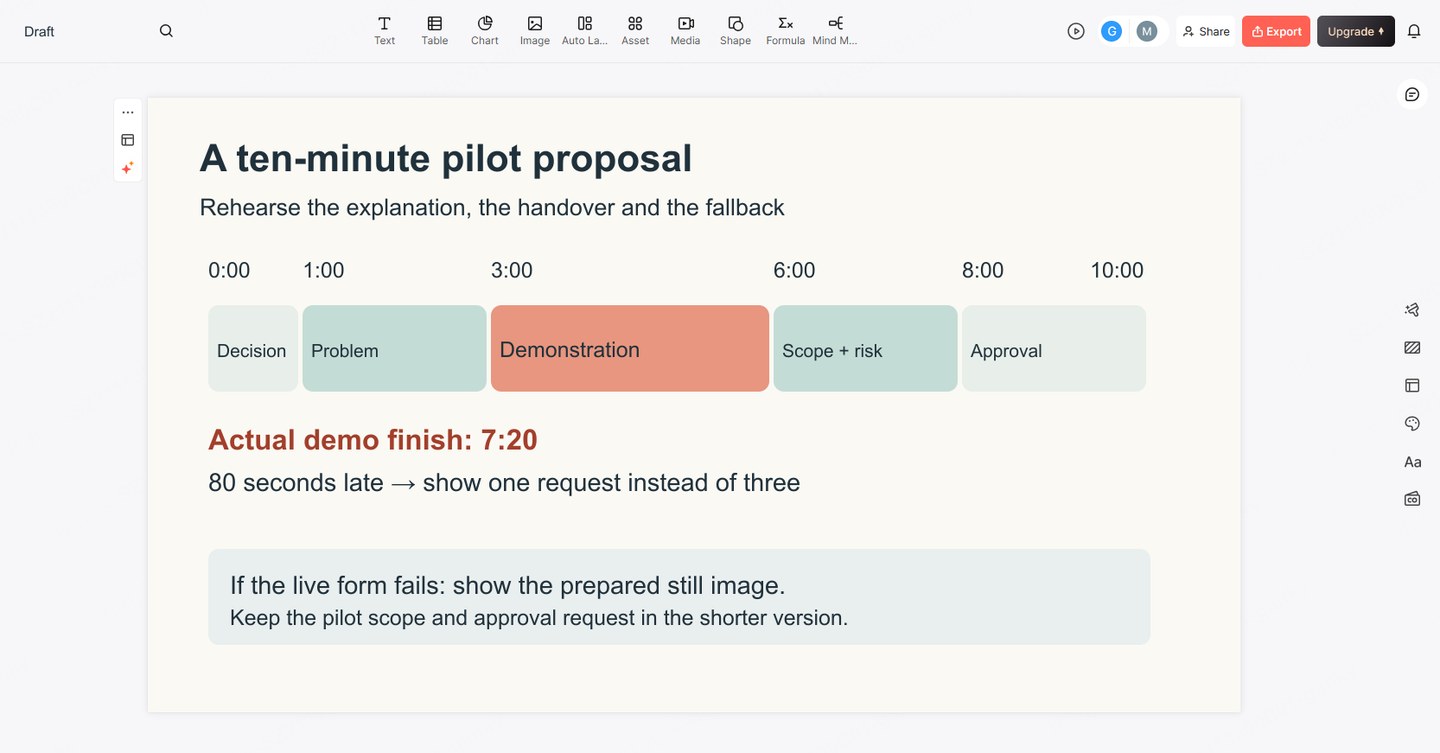Viewport: 1440px width, 753px height.
Task: Click the AI sparkle icon beside slide
Action: (x=128, y=168)
